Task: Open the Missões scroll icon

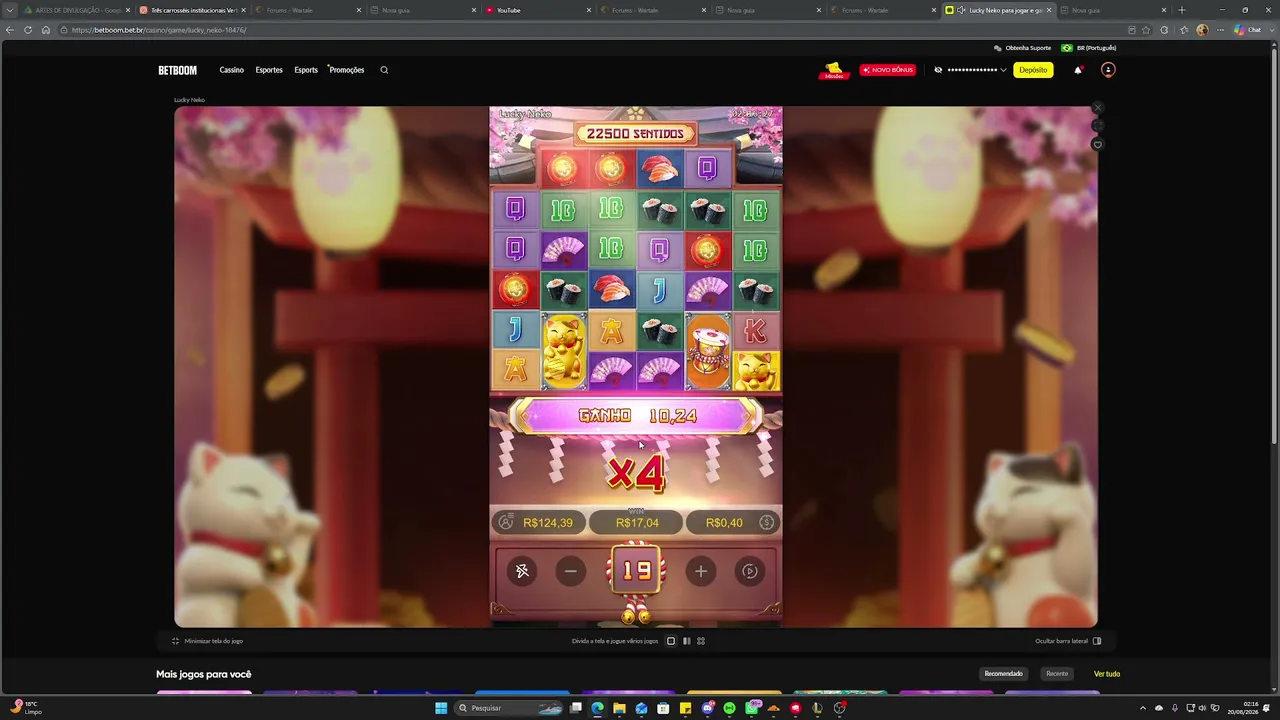Action: pyautogui.click(x=834, y=70)
